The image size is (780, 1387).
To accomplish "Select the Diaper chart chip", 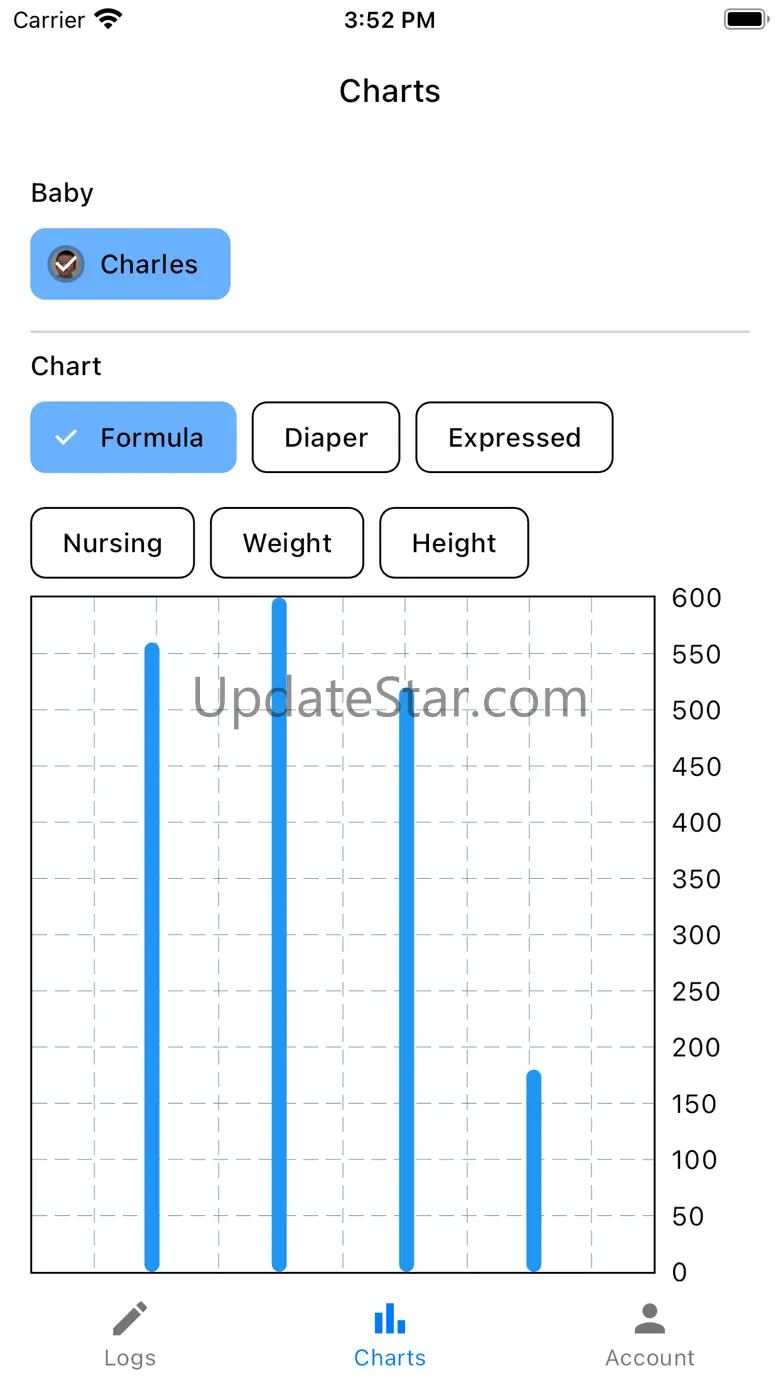I will pyautogui.click(x=326, y=437).
